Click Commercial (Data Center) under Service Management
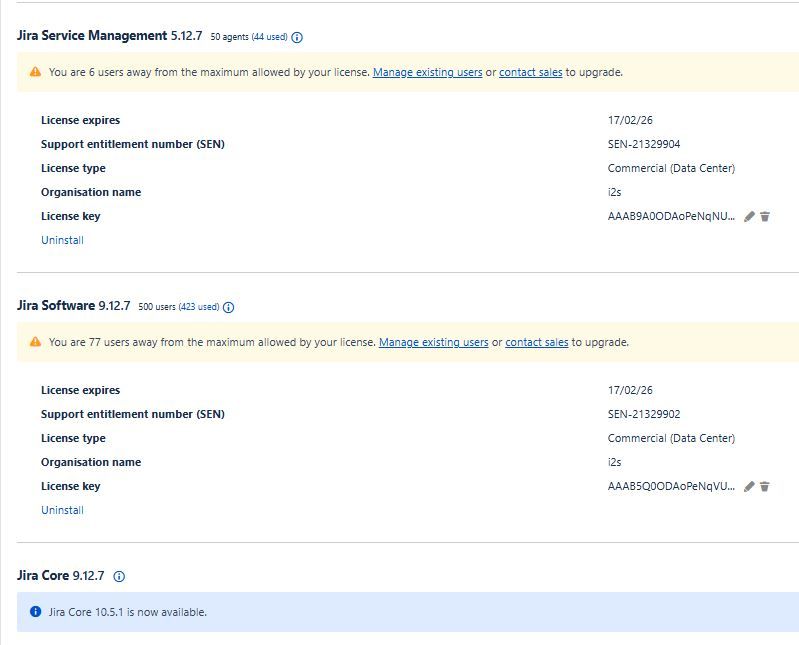This screenshot has width=799, height=645. (x=671, y=168)
